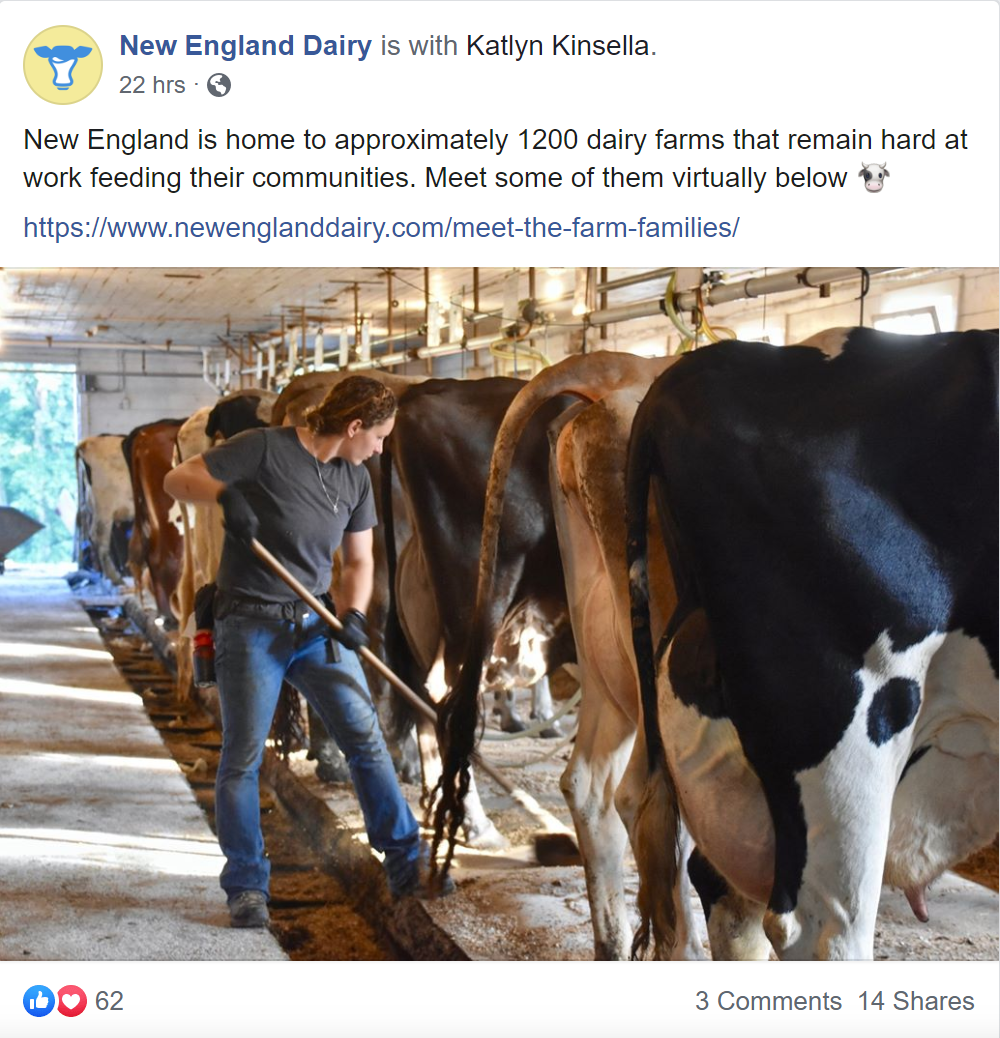Click the blue Like reaction icon
Viewport: 1000px width, 1038px height.
click(39, 1000)
